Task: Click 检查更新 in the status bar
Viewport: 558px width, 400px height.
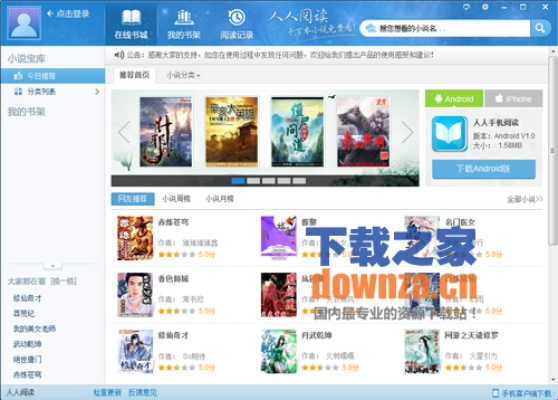Action: pos(107,393)
